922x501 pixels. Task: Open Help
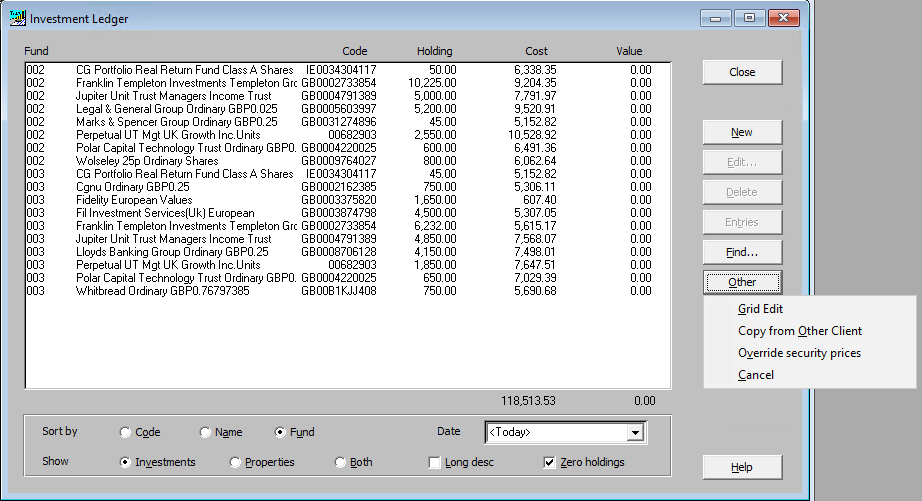point(742,467)
